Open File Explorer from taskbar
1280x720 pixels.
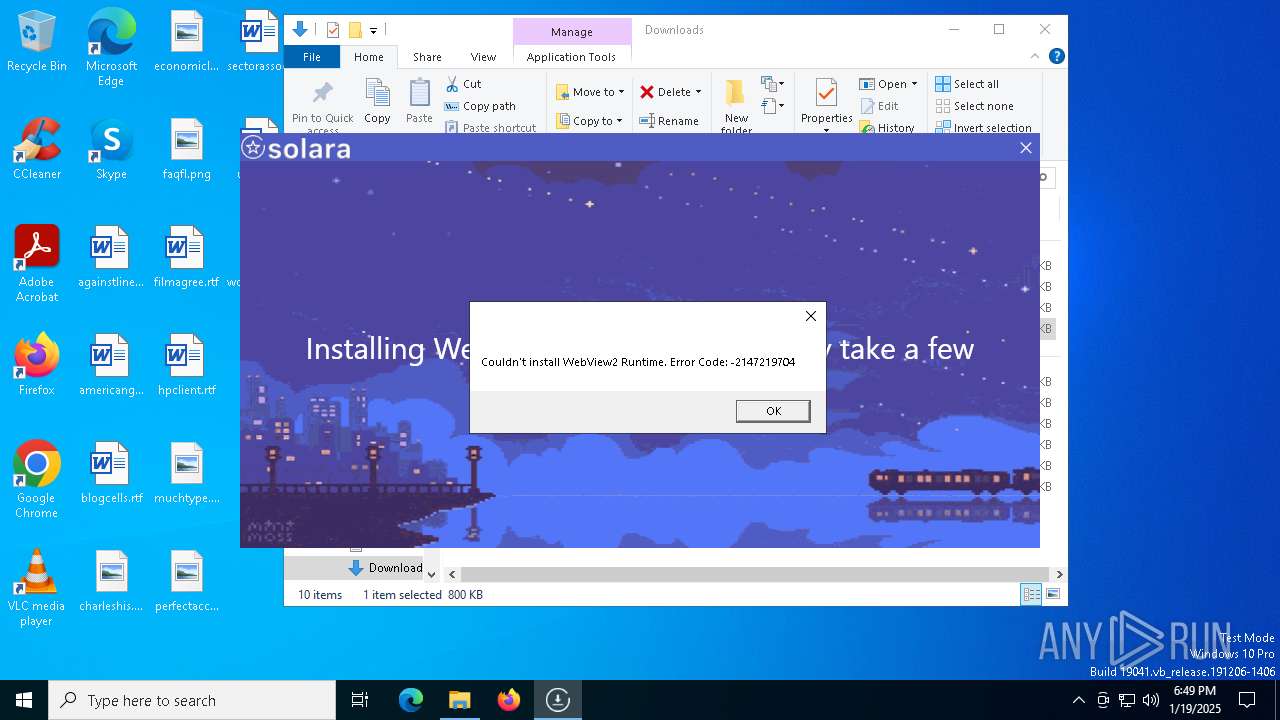click(x=459, y=700)
